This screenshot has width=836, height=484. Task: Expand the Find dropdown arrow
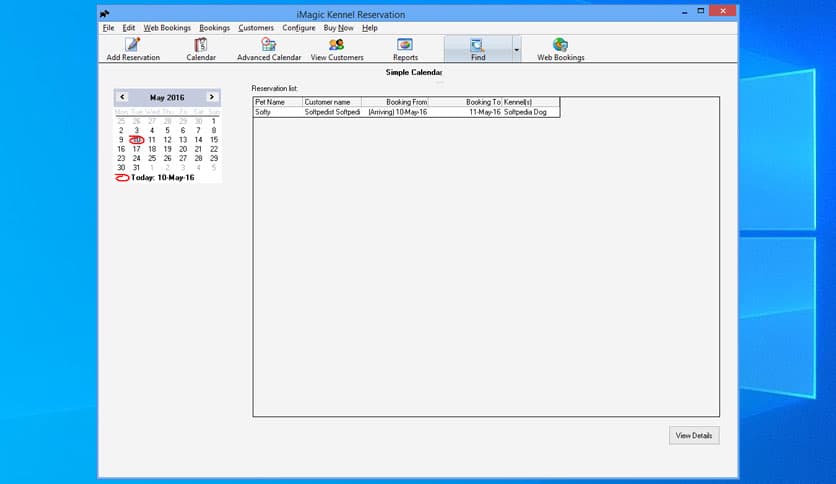tap(517, 50)
